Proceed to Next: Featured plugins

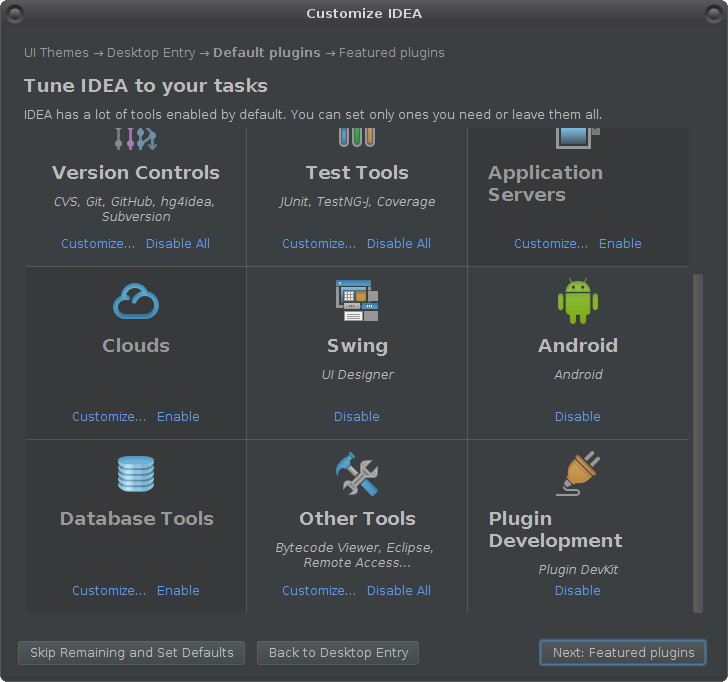coord(623,653)
